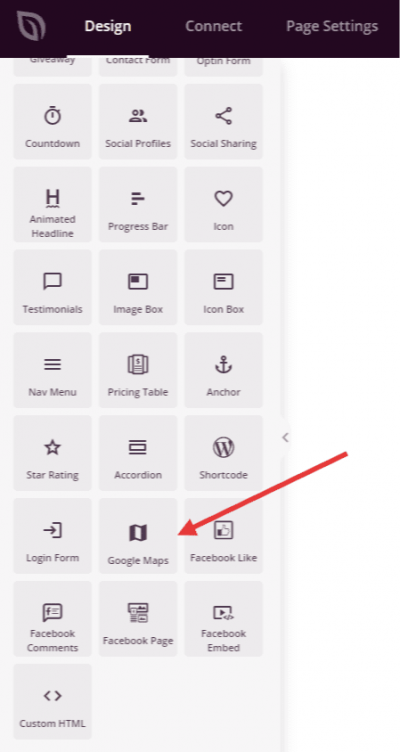Select the Star Rating block
The width and height of the screenshot is (400, 752).
point(52,453)
